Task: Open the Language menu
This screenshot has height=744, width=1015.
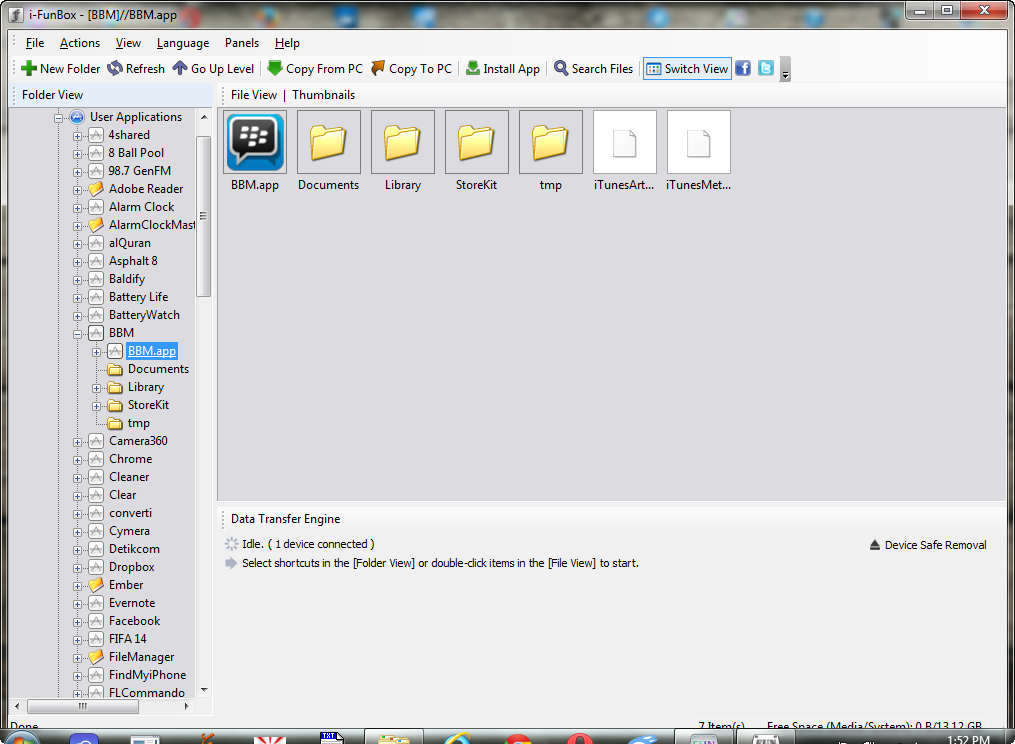Action: (x=183, y=43)
